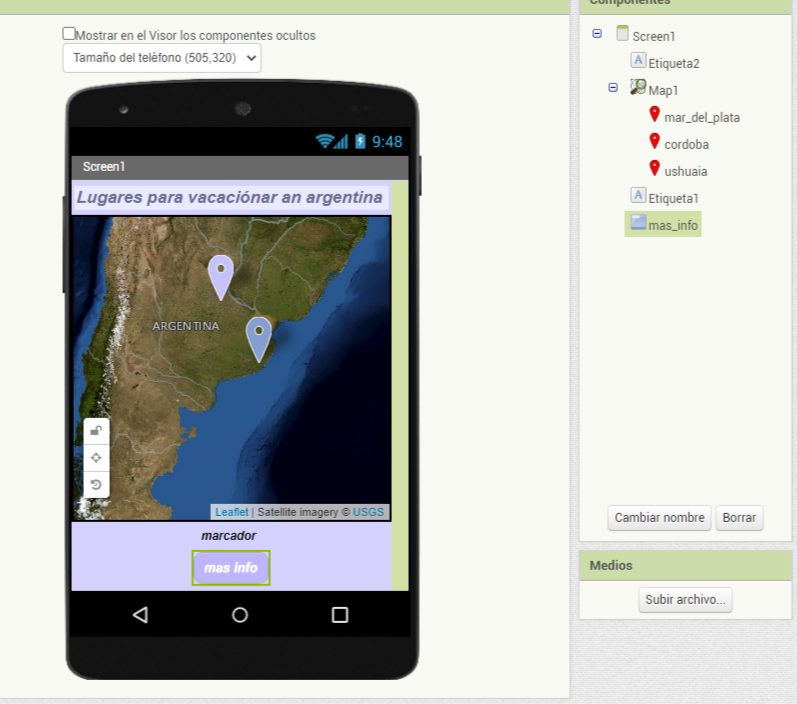Click the 'Lugares para vacaciónar an argentina' label
The width and height of the screenshot is (797, 704).
click(229, 197)
